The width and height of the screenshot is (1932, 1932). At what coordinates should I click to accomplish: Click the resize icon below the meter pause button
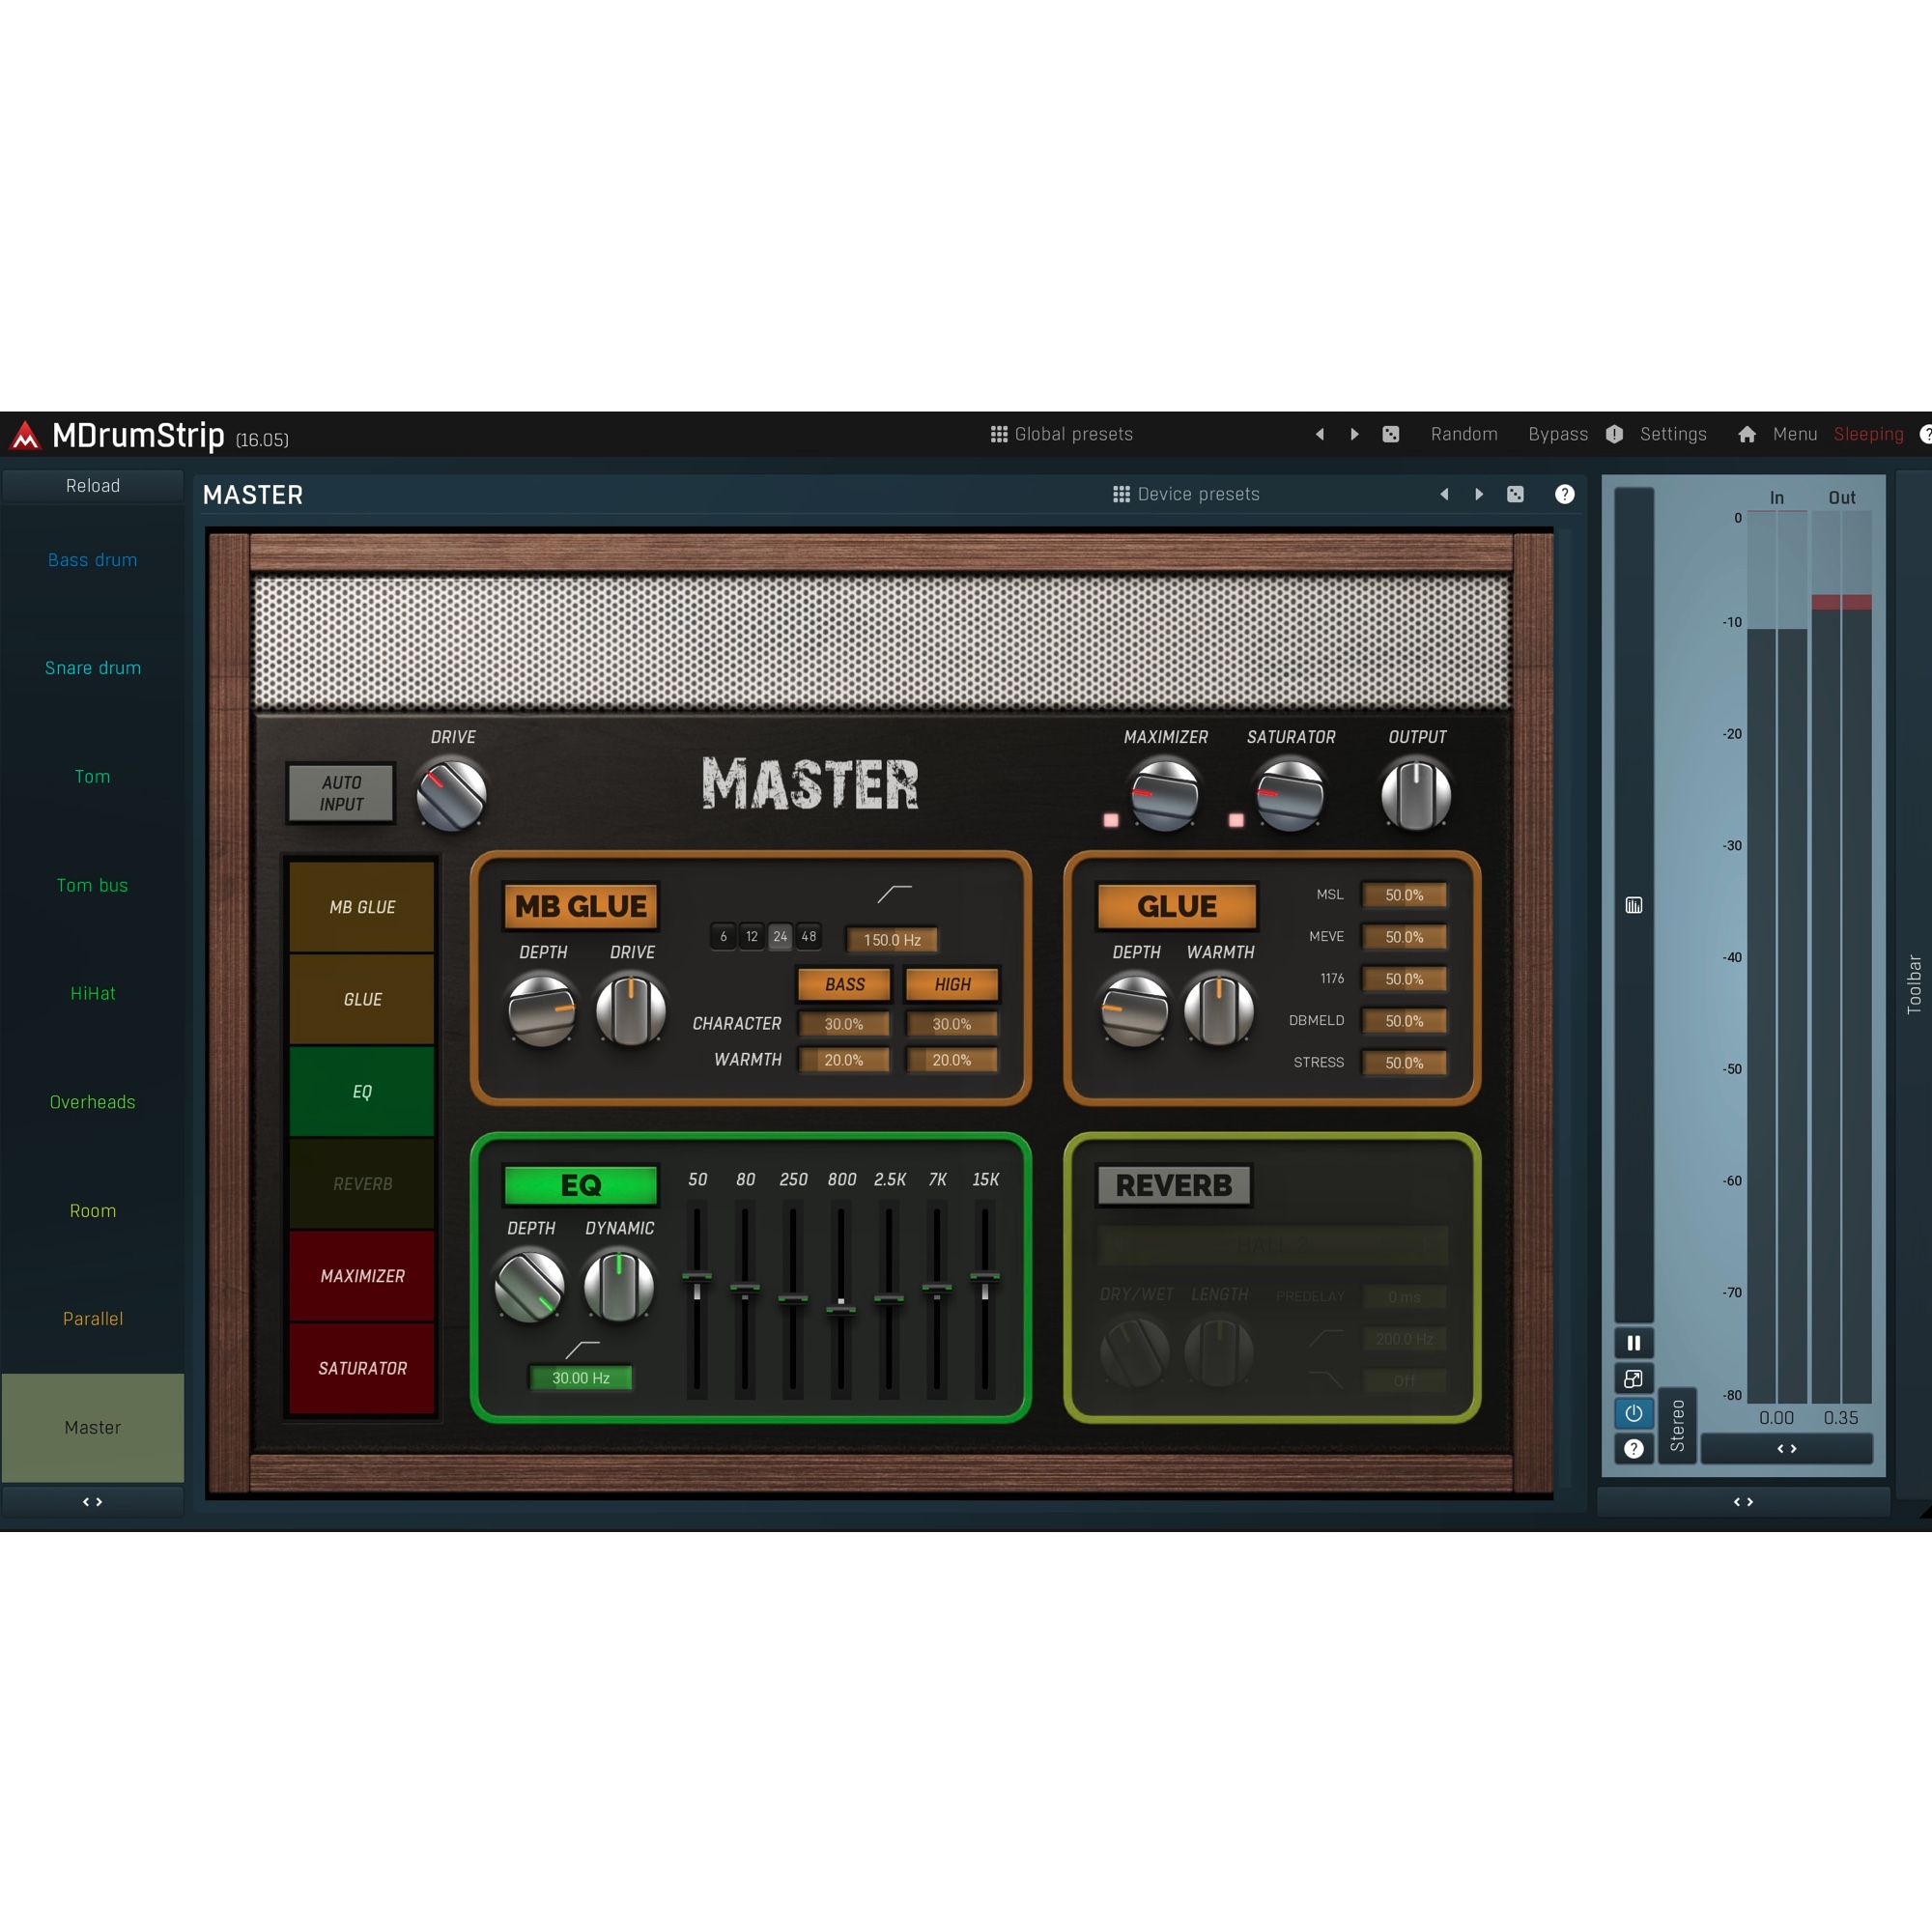tap(1634, 1378)
